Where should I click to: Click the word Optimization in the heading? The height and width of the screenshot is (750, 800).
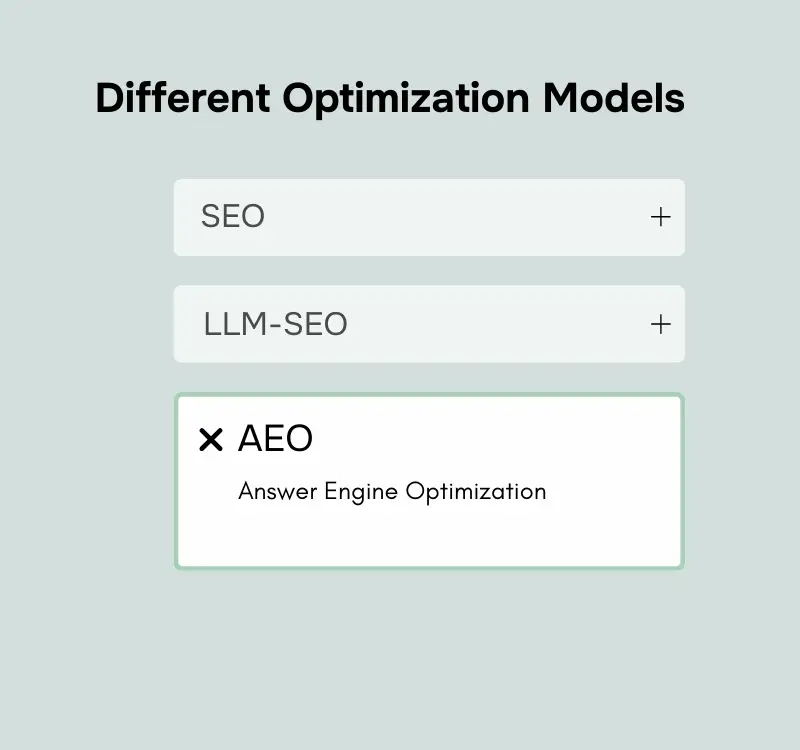406,98
